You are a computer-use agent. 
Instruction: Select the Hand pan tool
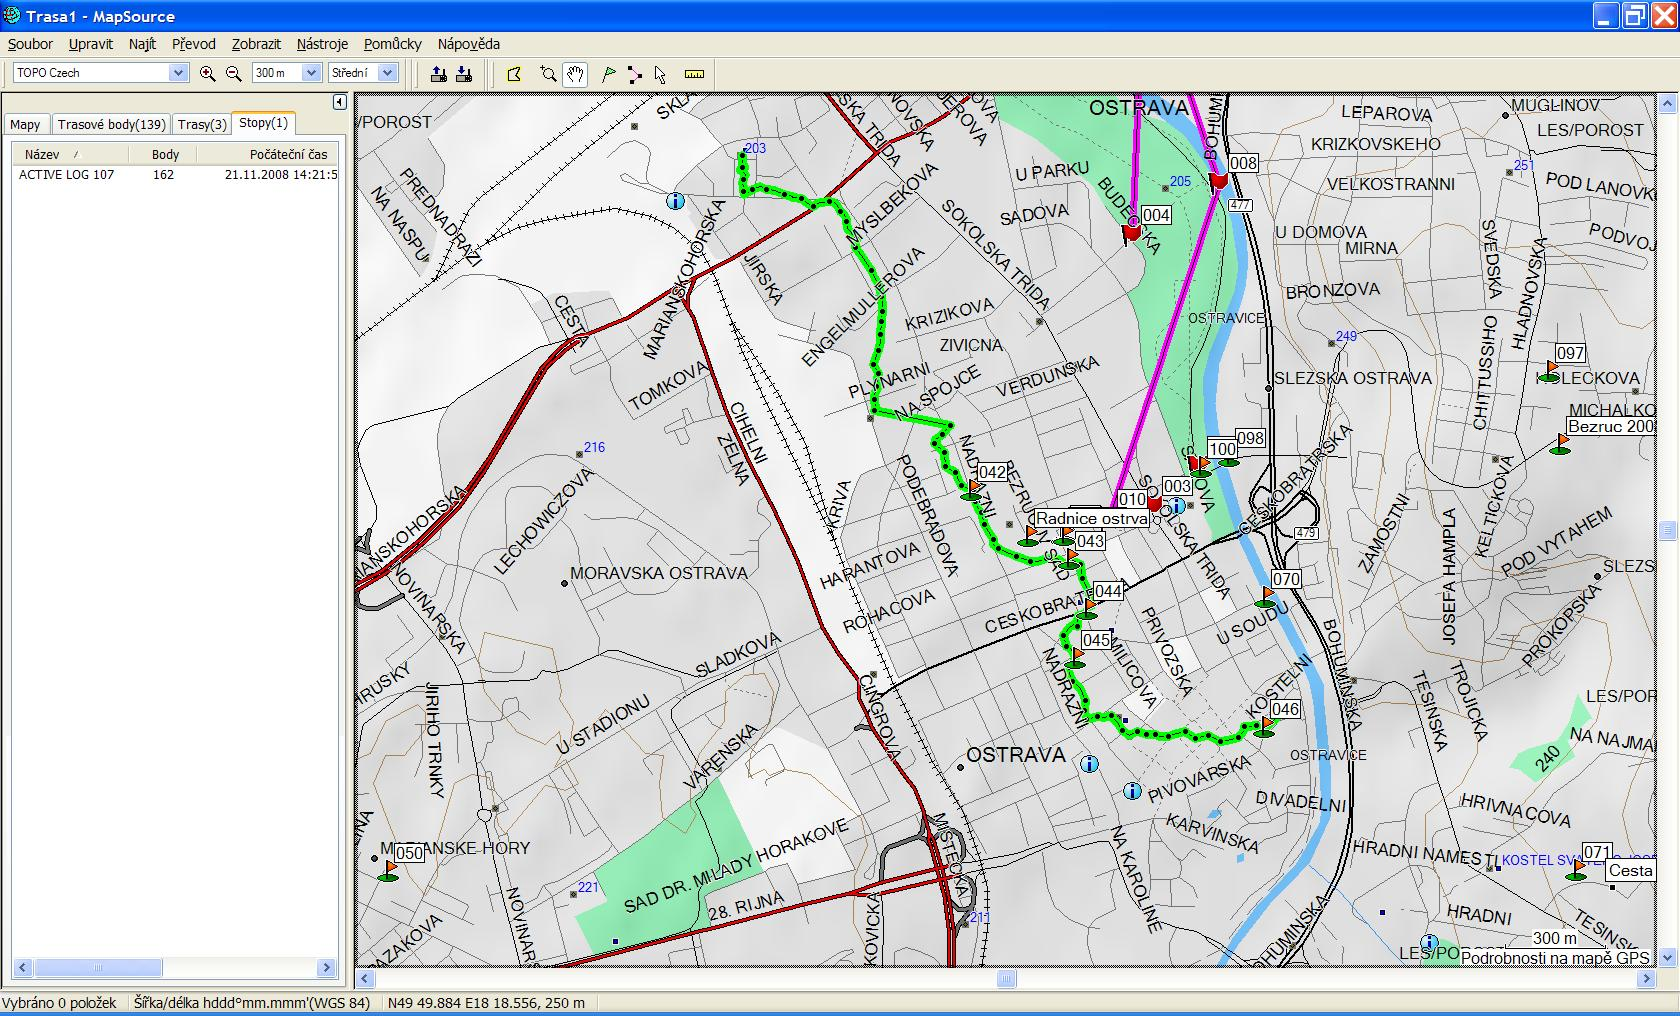point(575,74)
